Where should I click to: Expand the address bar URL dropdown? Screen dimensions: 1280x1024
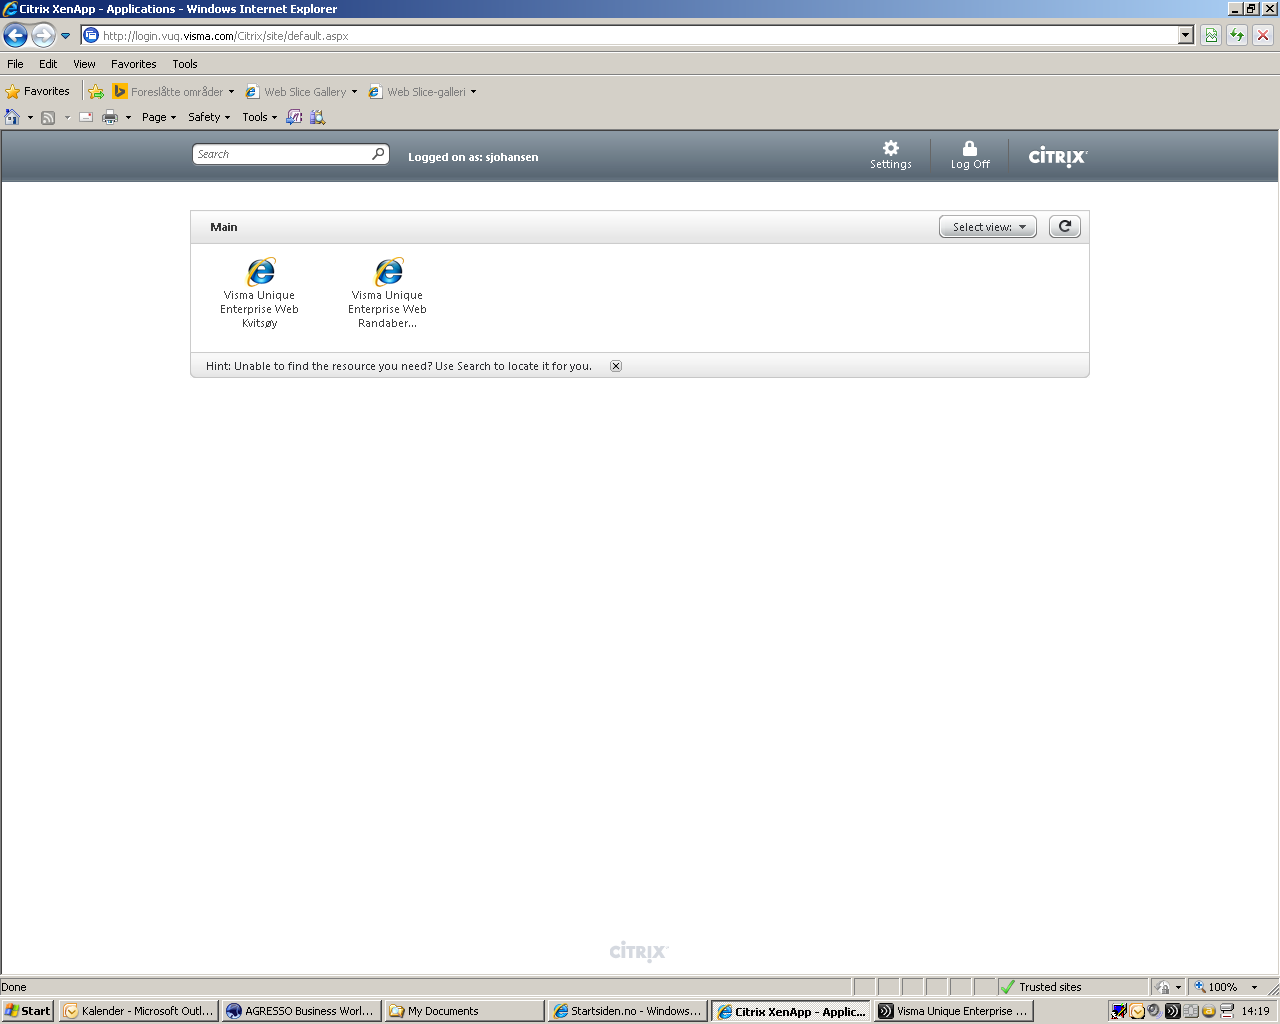(x=1186, y=35)
